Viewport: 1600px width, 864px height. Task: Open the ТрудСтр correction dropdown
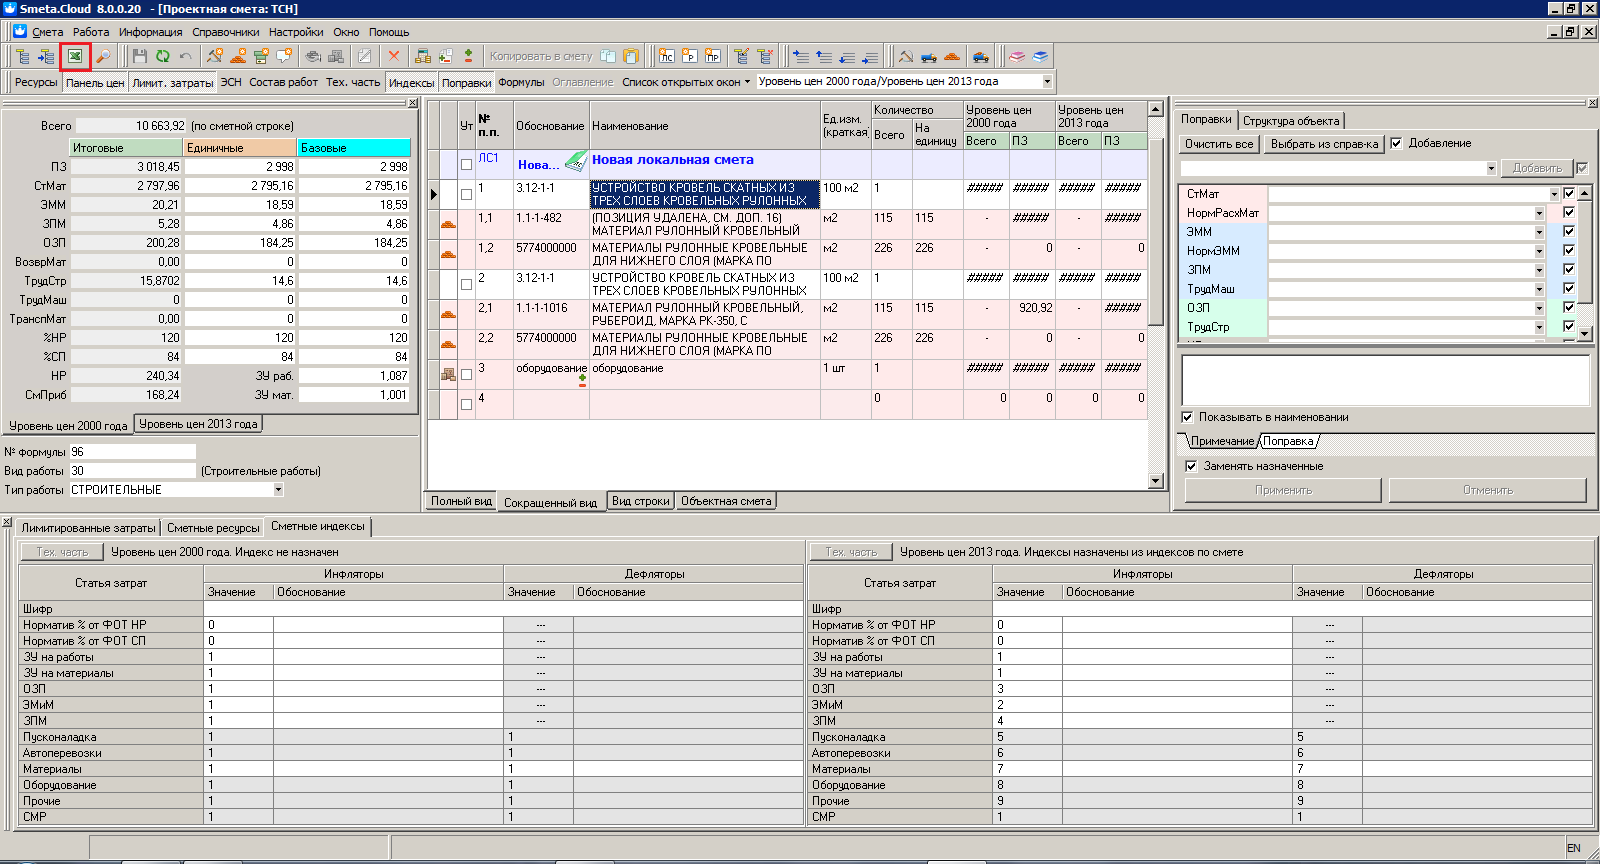(x=1539, y=327)
